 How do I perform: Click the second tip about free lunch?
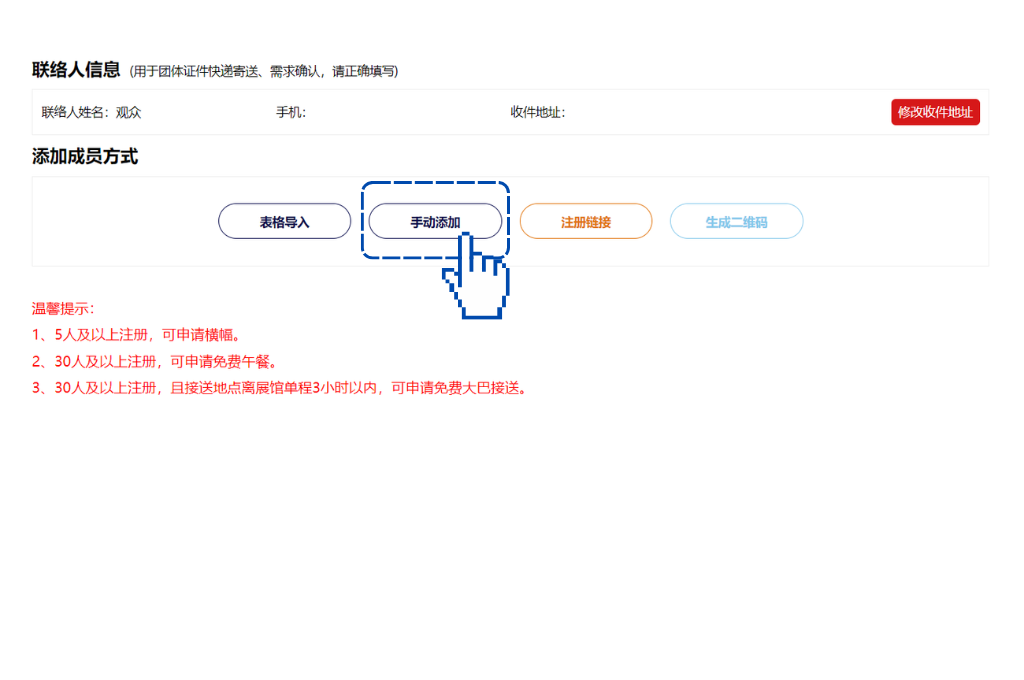click(154, 361)
